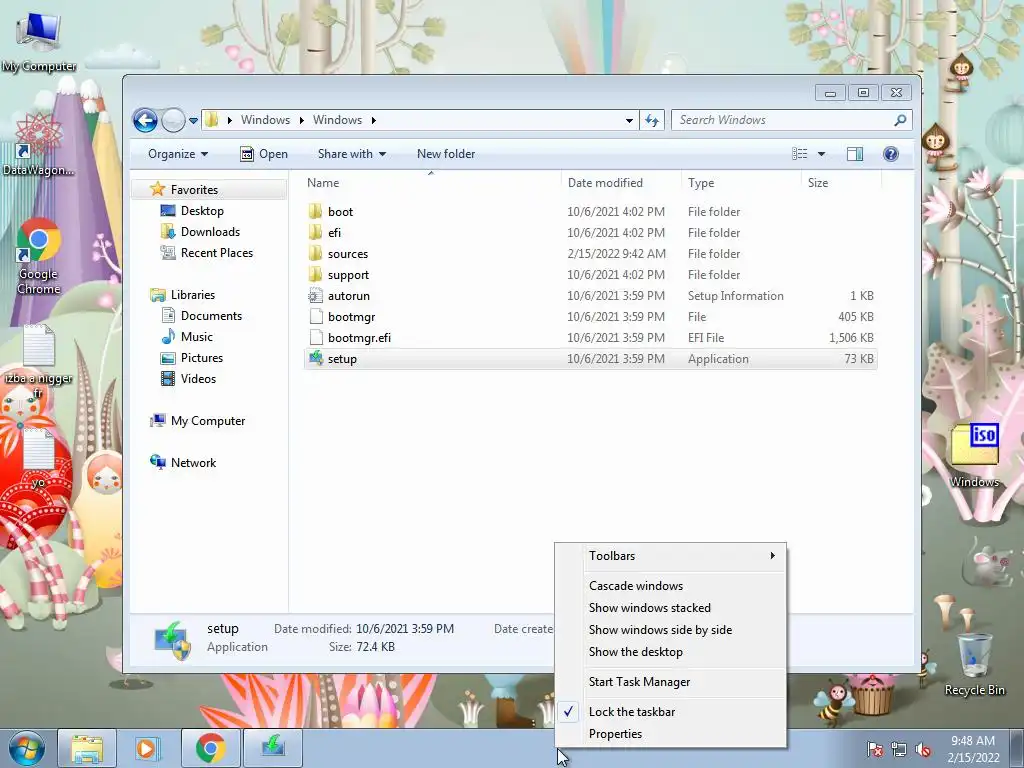Image resolution: width=1024 pixels, height=768 pixels.
Task: Open Chrome from the taskbar
Action: (x=210, y=748)
